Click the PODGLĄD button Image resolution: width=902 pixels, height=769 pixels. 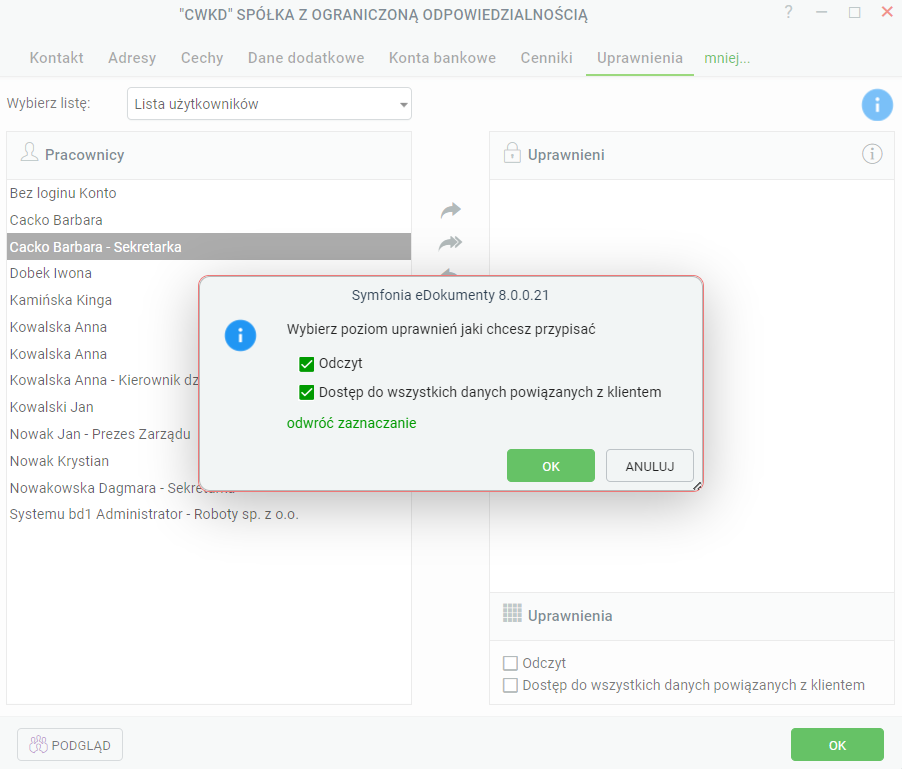click(70, 745)
